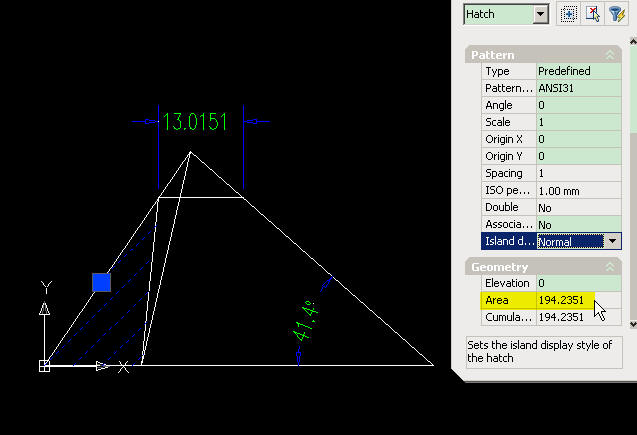Image resolution: width=637 pixels, height=435 pixels.
Task: Click the Origin X value
Action: click(578, 139)
